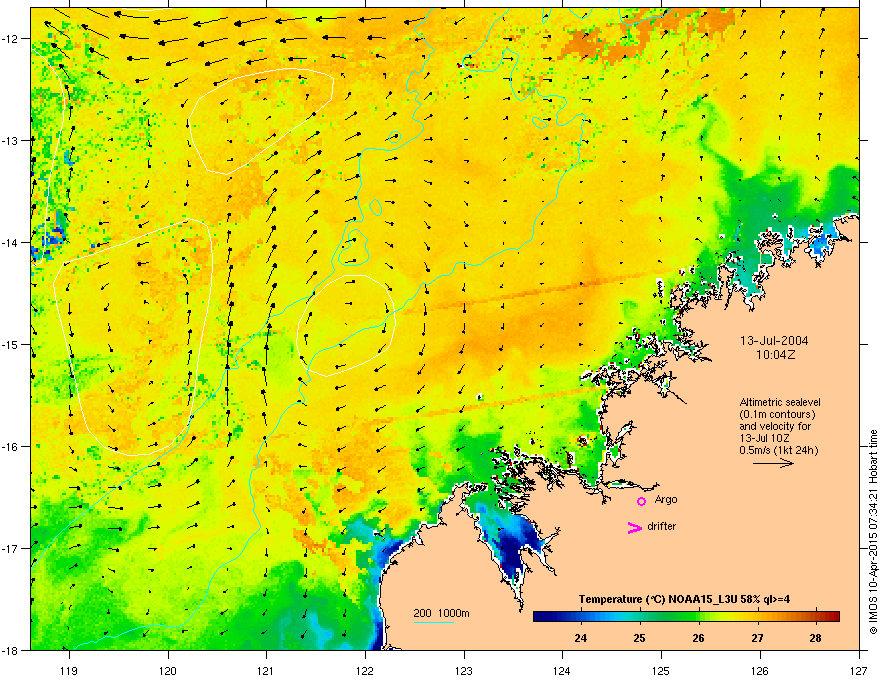
Task: Click the colorbar tick label 26
Action: pos(698,638)
